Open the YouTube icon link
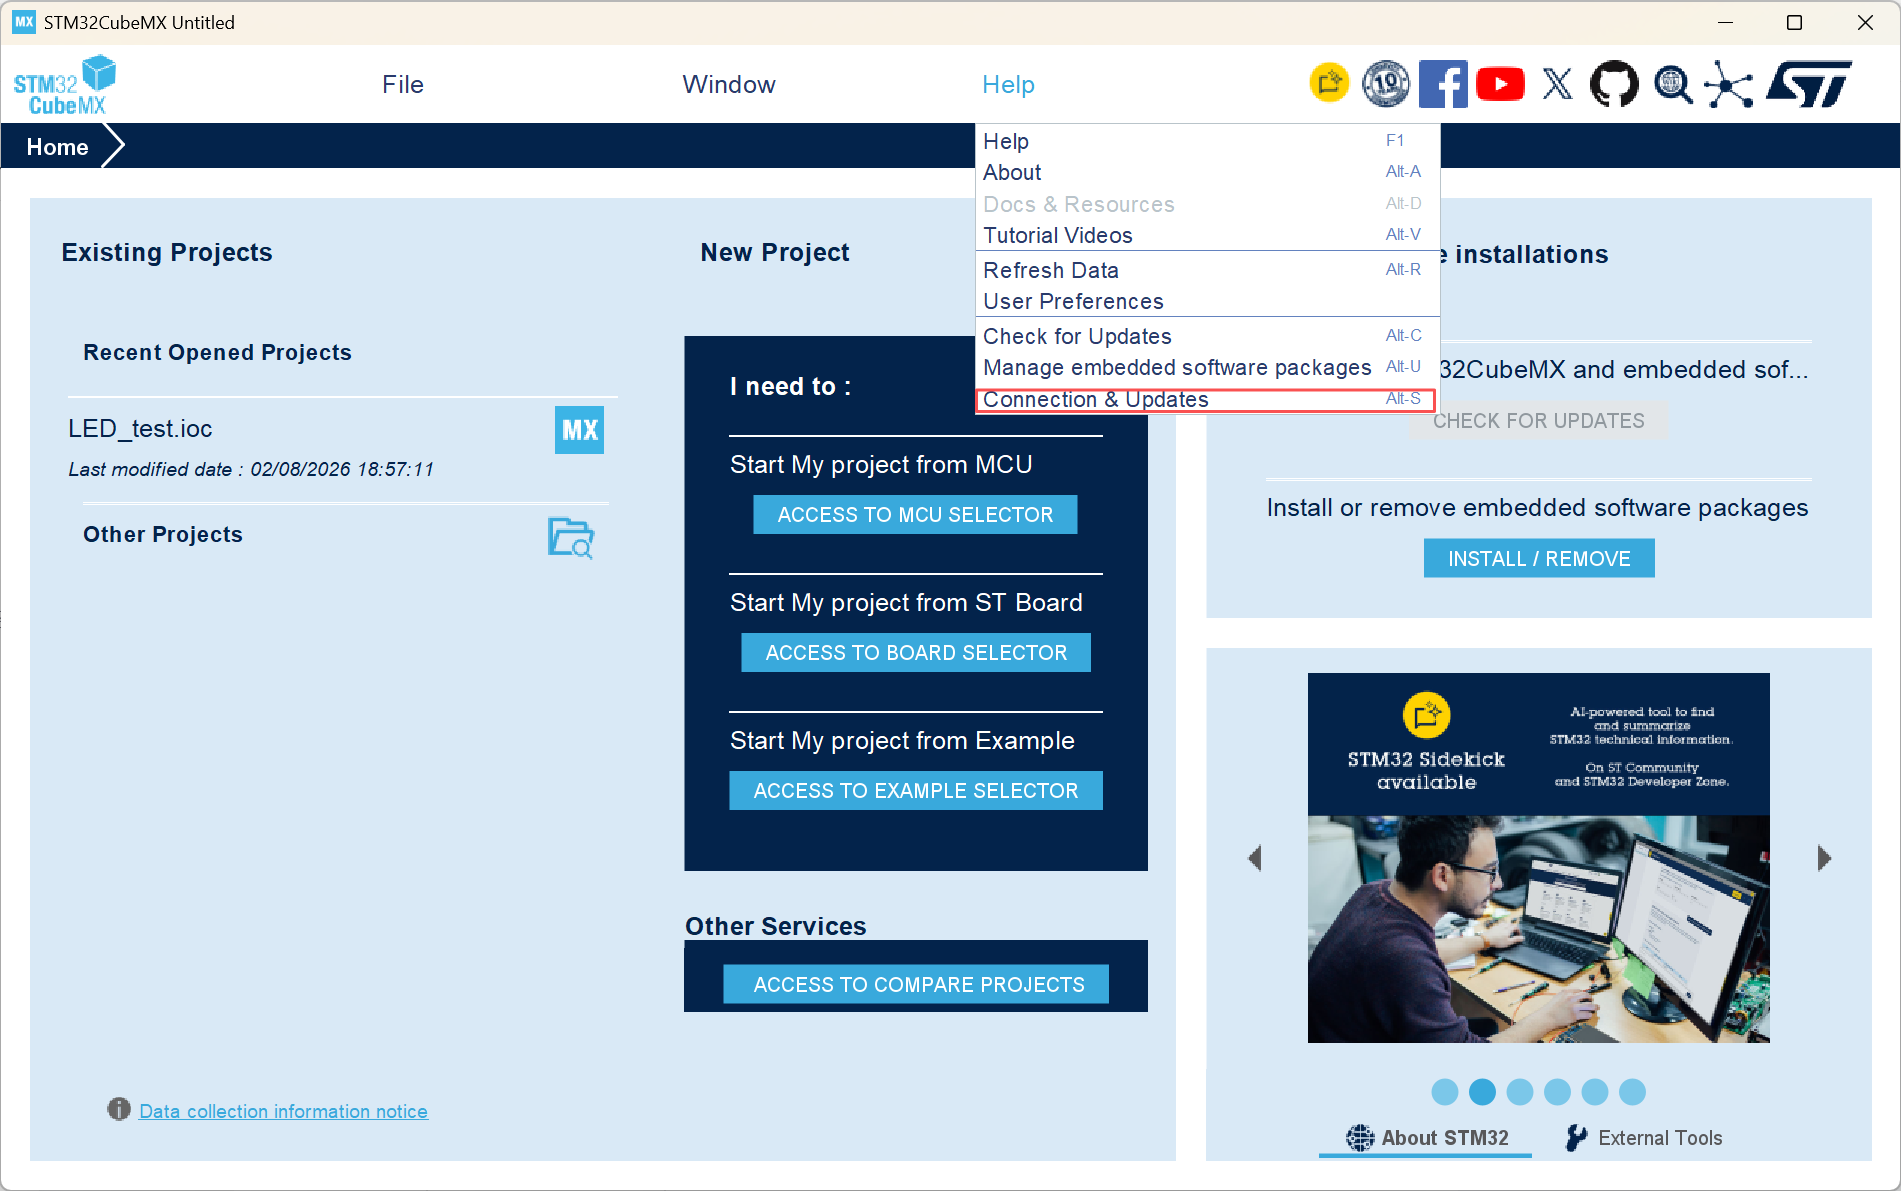Viewport: 1901px width, 1191px height. point(1500,84)
